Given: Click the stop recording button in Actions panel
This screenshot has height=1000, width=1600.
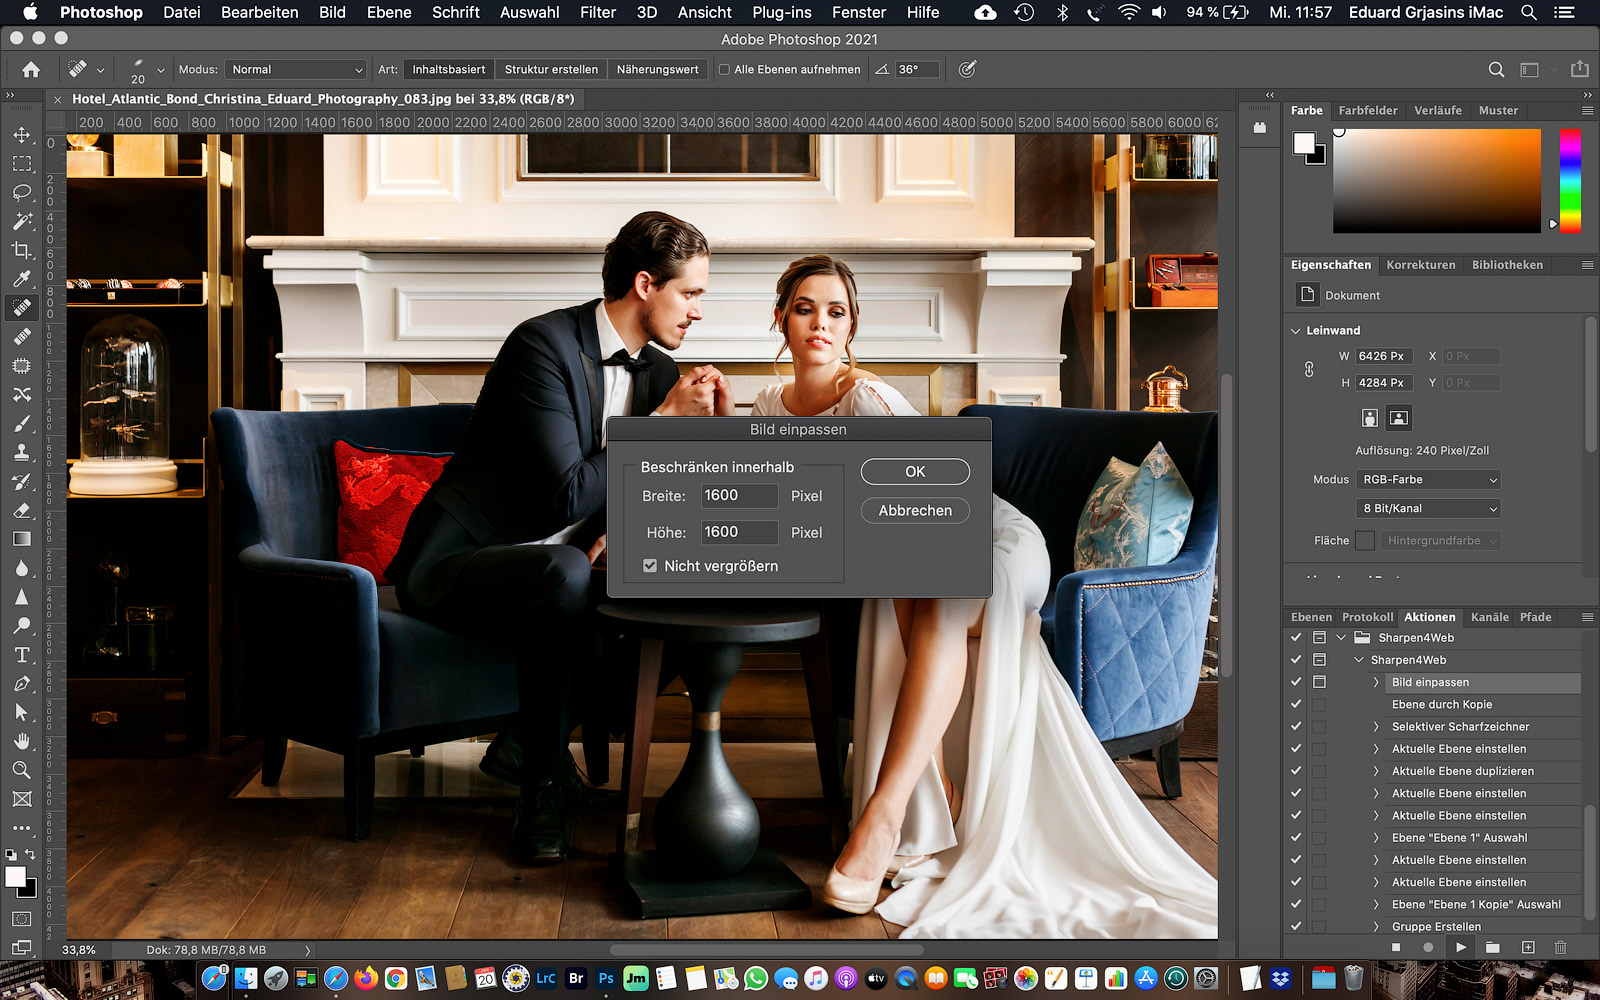Looking at the screenshot, I should pyautogui.click(x=1396, y=947).
